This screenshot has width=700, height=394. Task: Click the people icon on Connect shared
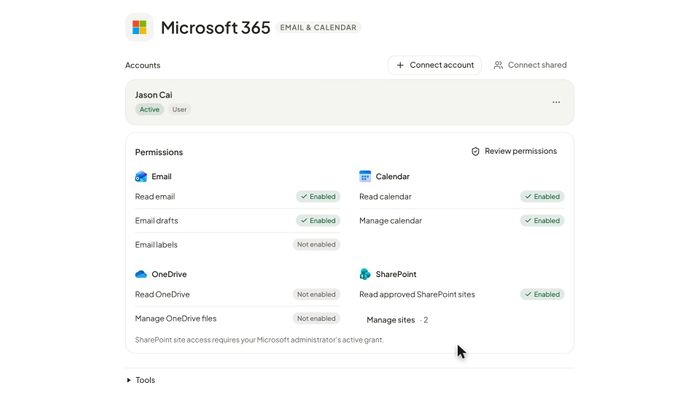pos(498,65)
